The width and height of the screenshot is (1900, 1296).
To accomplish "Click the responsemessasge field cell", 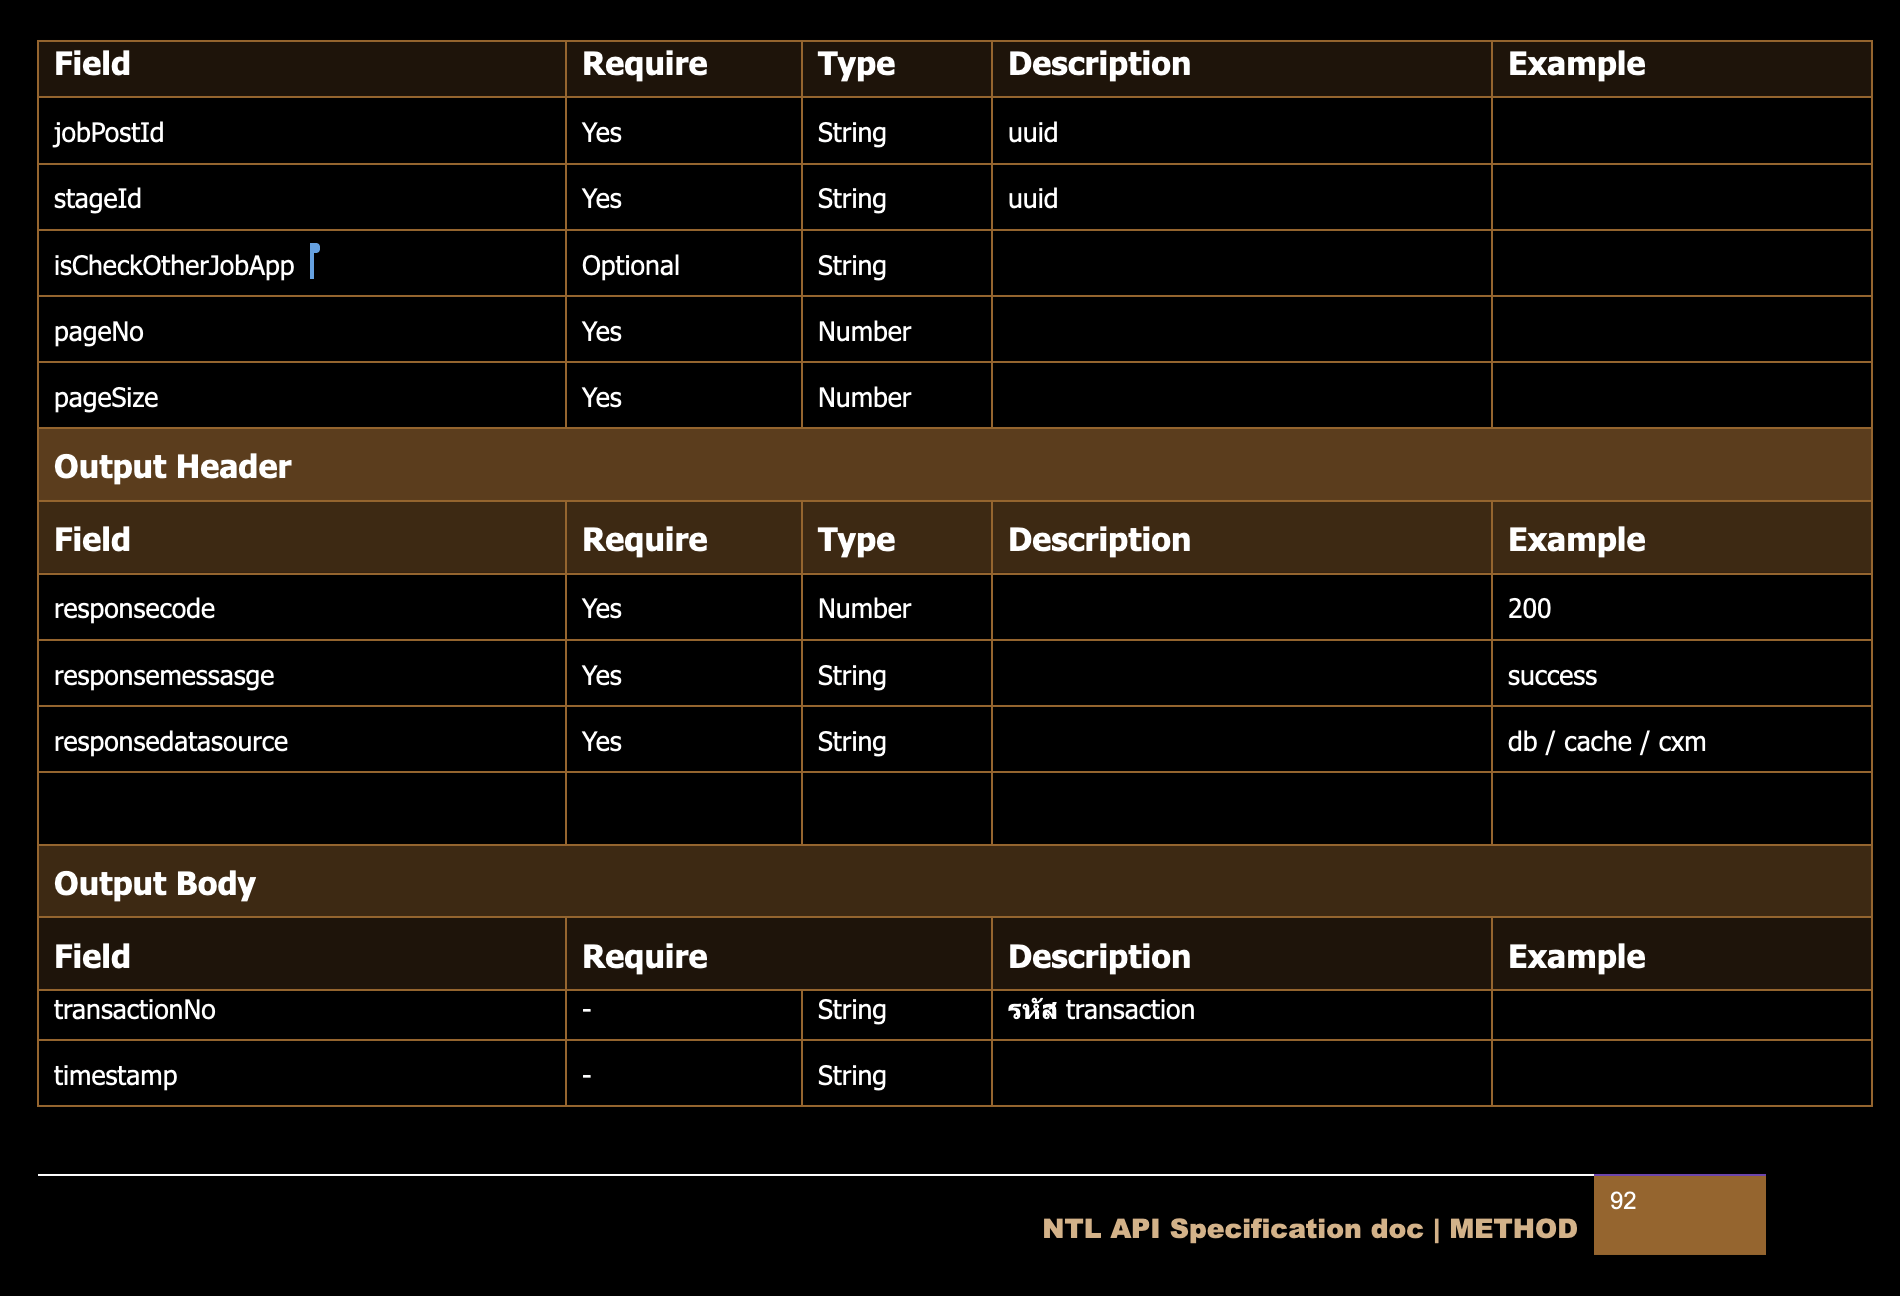I will point(164,676).
